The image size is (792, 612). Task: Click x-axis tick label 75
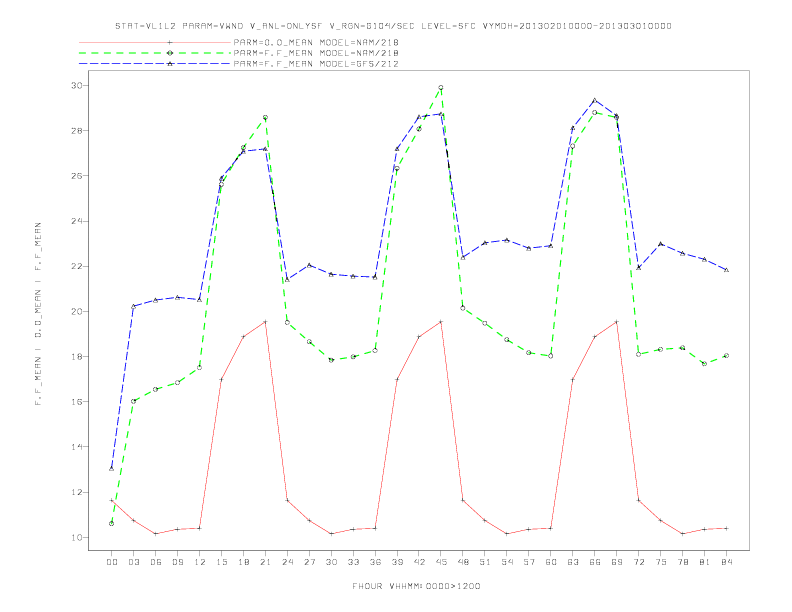coord(661,562)
